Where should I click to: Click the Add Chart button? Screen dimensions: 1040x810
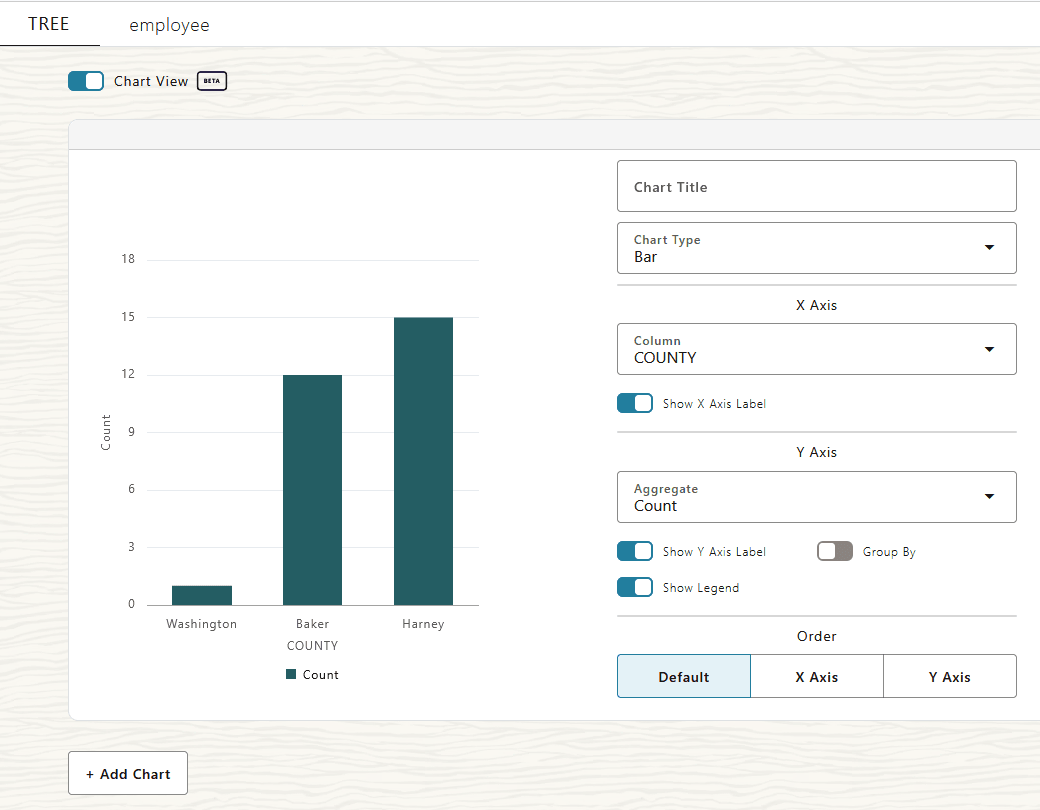(x=127, y=773)
